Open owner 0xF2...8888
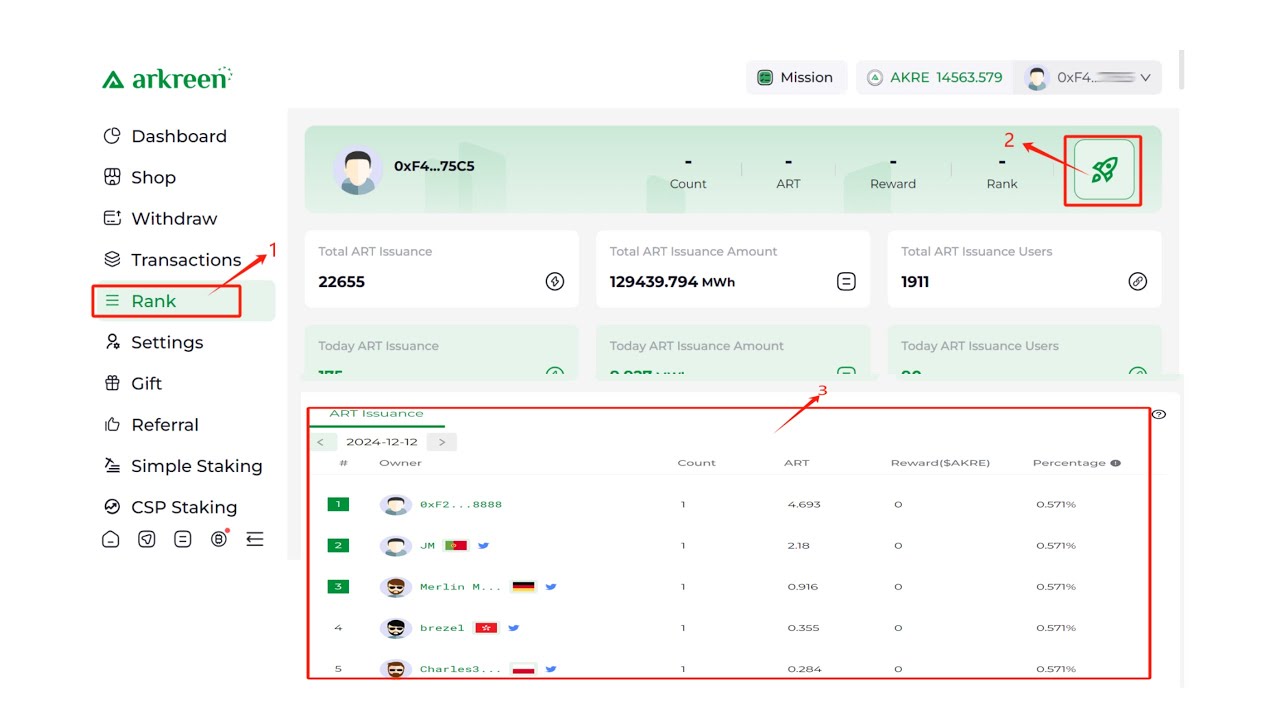Viewport: 1280px width, 720px height. pos(461,505)
